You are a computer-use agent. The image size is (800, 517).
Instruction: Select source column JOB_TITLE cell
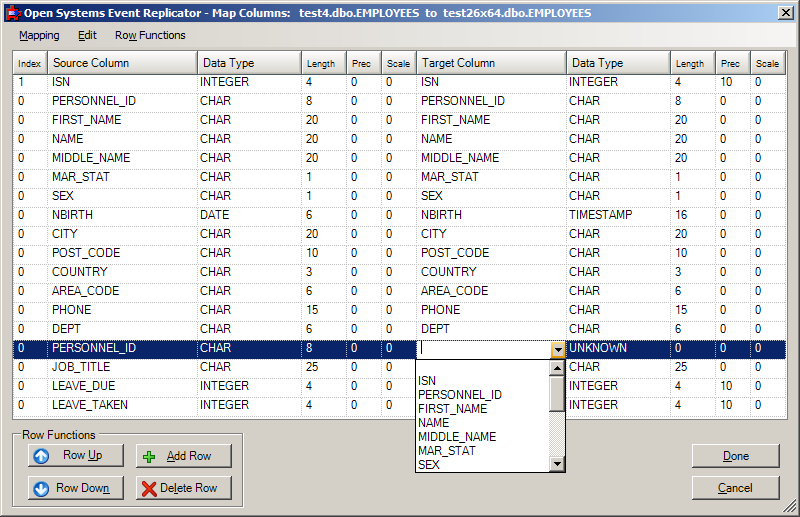pyautogui.click(x=122, y=367)
